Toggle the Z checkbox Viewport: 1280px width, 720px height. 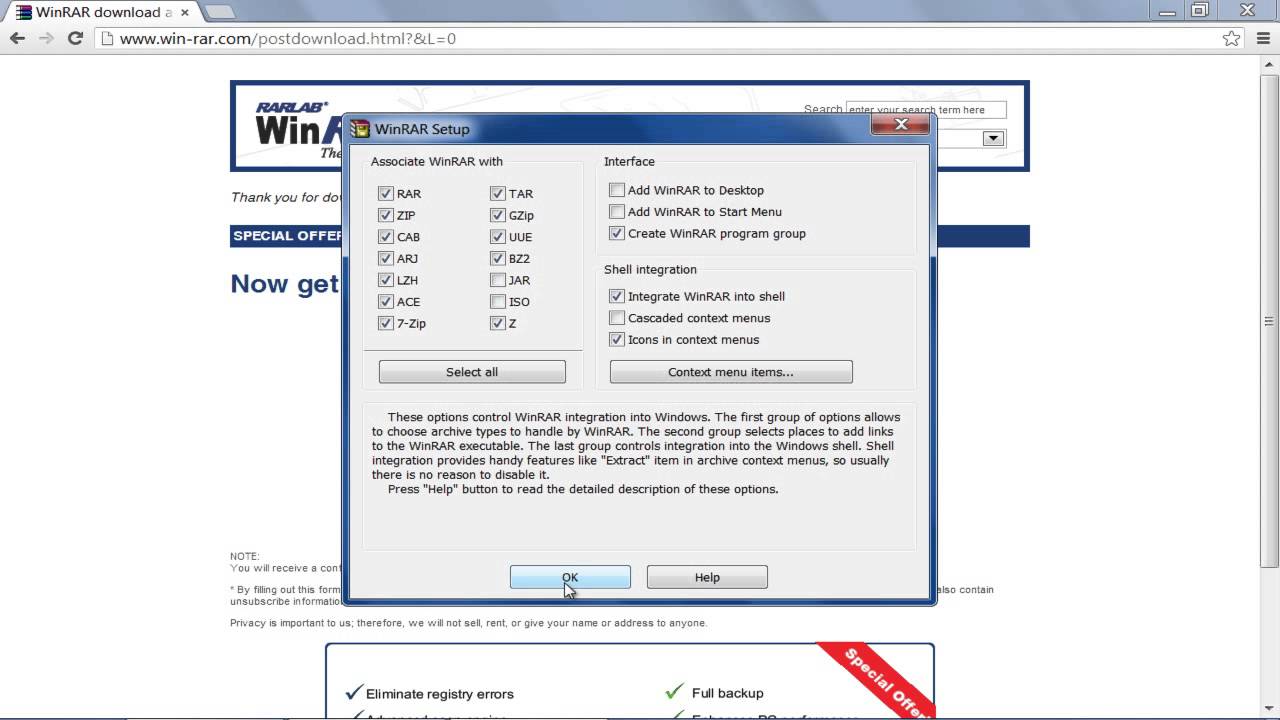coord(498,323)
